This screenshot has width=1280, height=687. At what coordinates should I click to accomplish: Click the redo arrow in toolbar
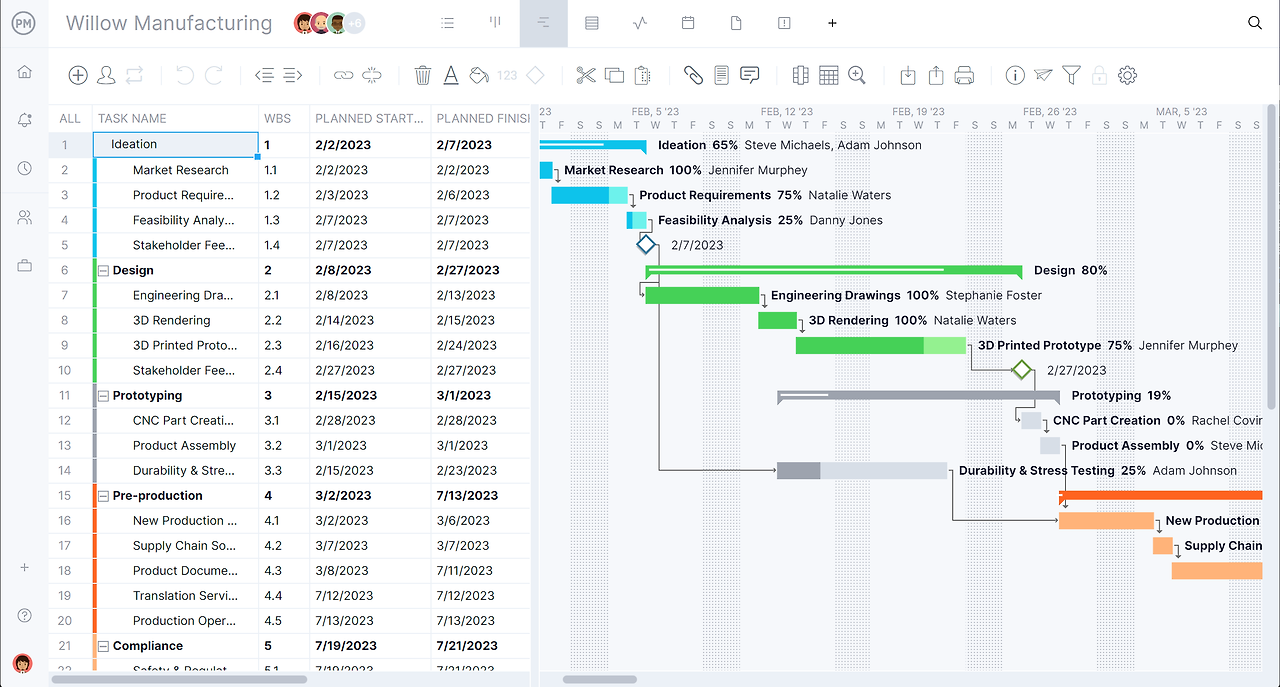214,75
